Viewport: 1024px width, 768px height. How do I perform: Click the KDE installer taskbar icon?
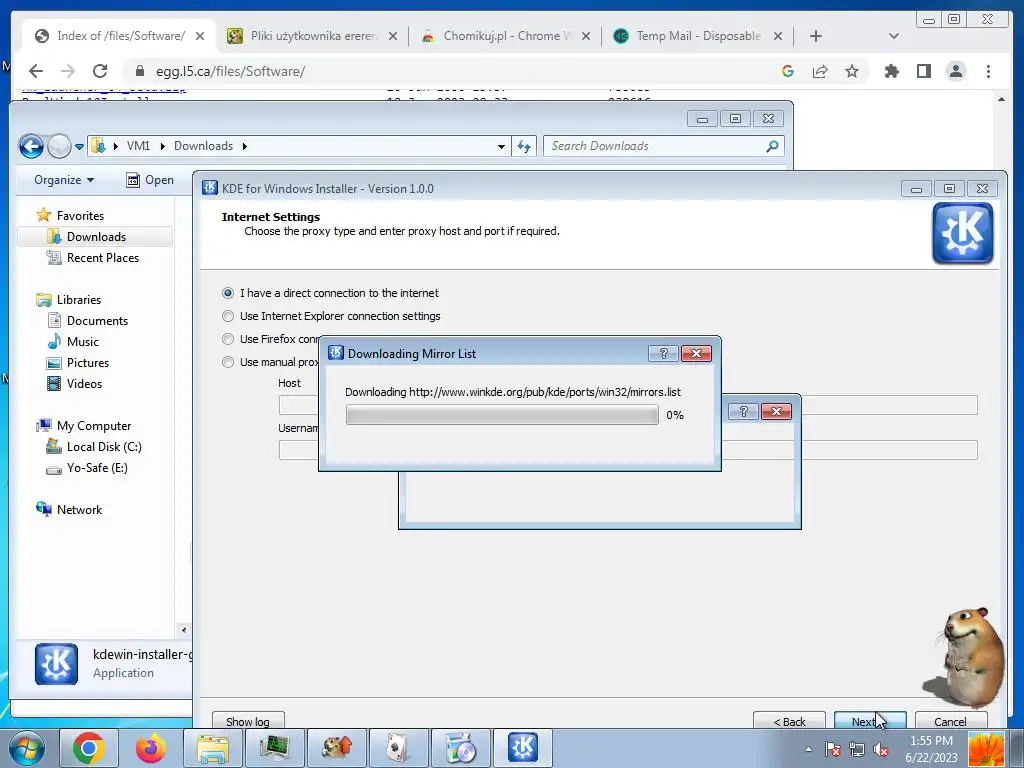[523, 748]
